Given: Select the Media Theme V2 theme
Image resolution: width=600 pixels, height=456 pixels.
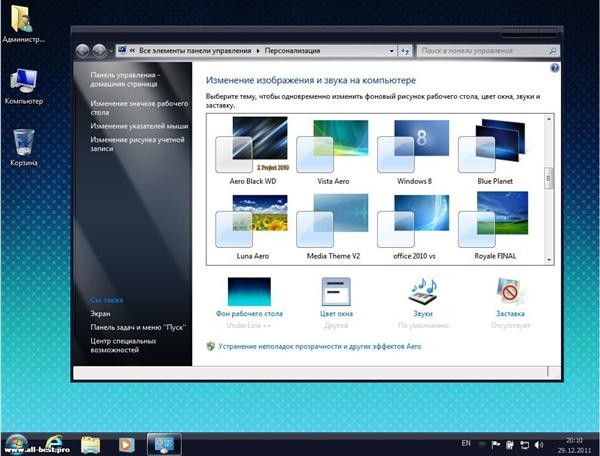Looking at the screenshot, I should [333, 226].
